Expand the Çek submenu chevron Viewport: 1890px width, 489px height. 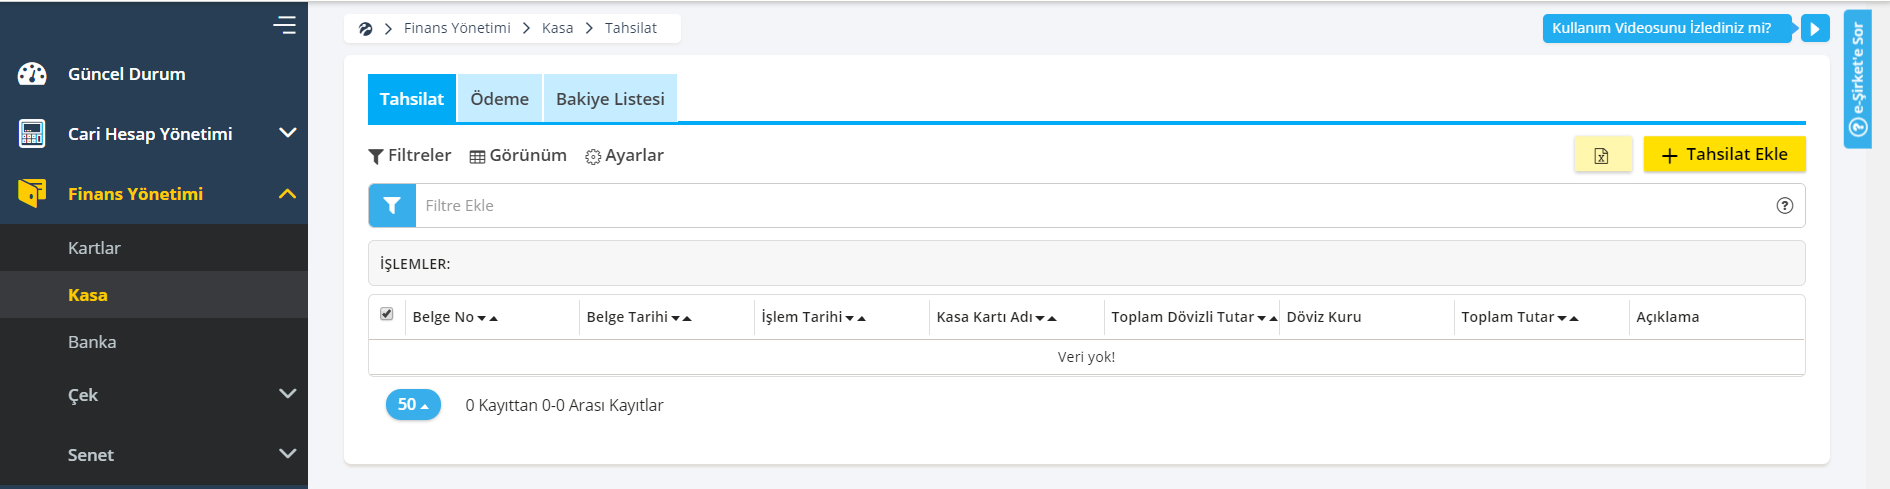pyautogui.click(x=288, y=394)
